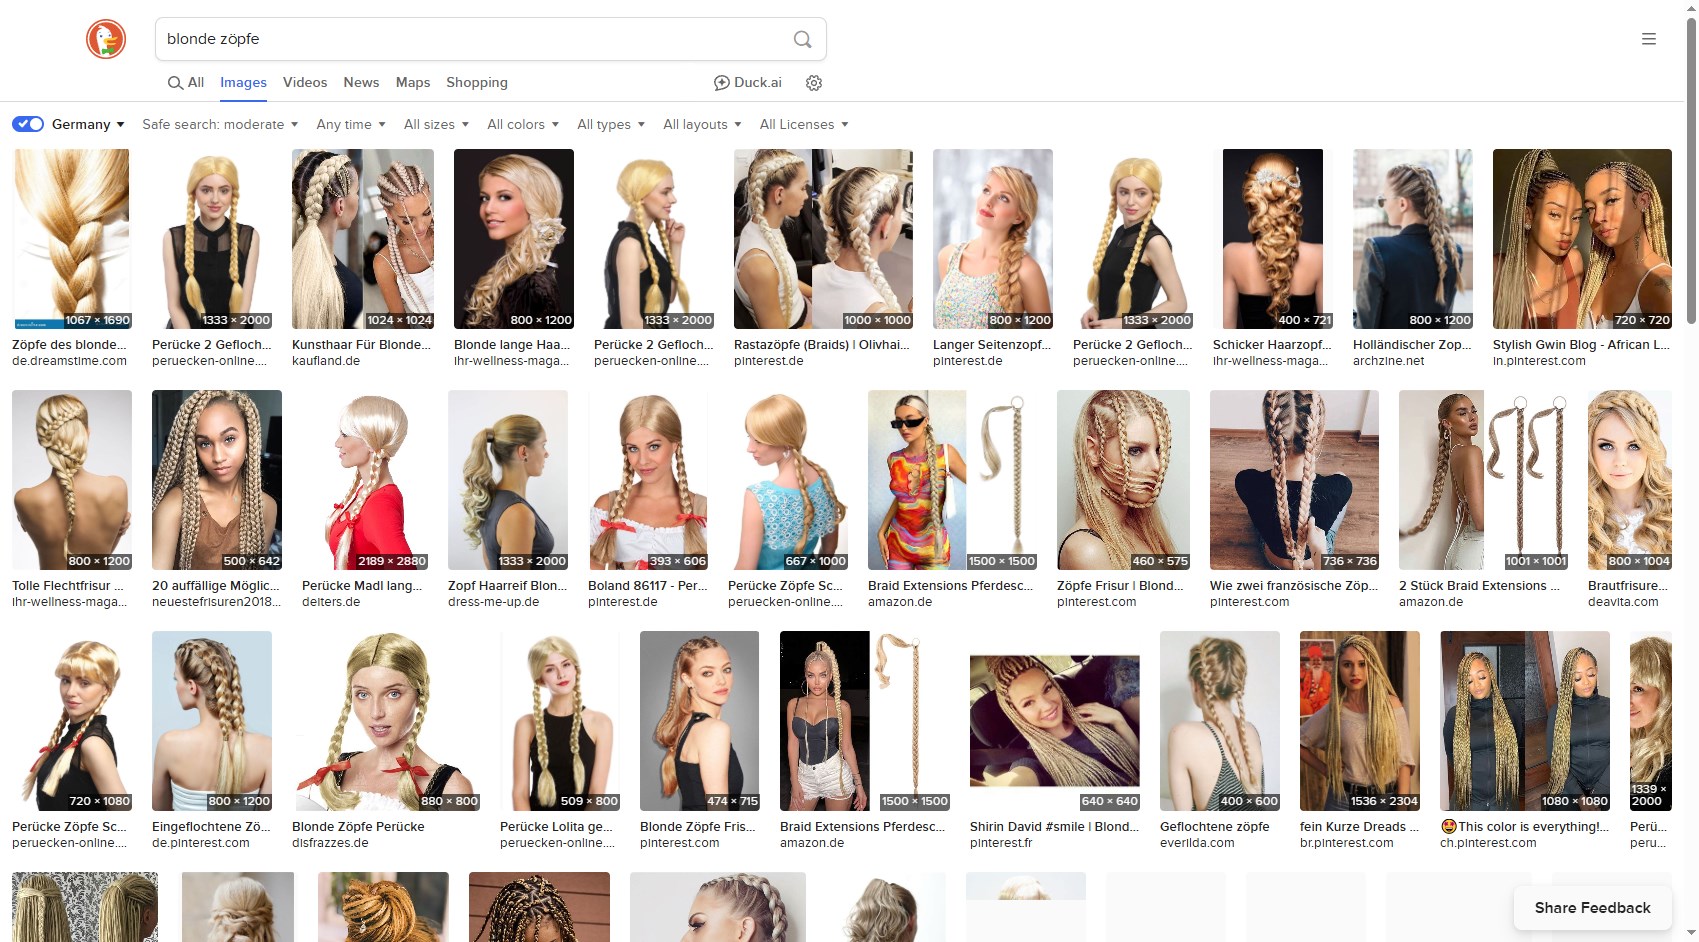The image size is (1699, 942).
Task: Follow the neuestefrisuren2018 source link
Action: [x=216, y=602]
